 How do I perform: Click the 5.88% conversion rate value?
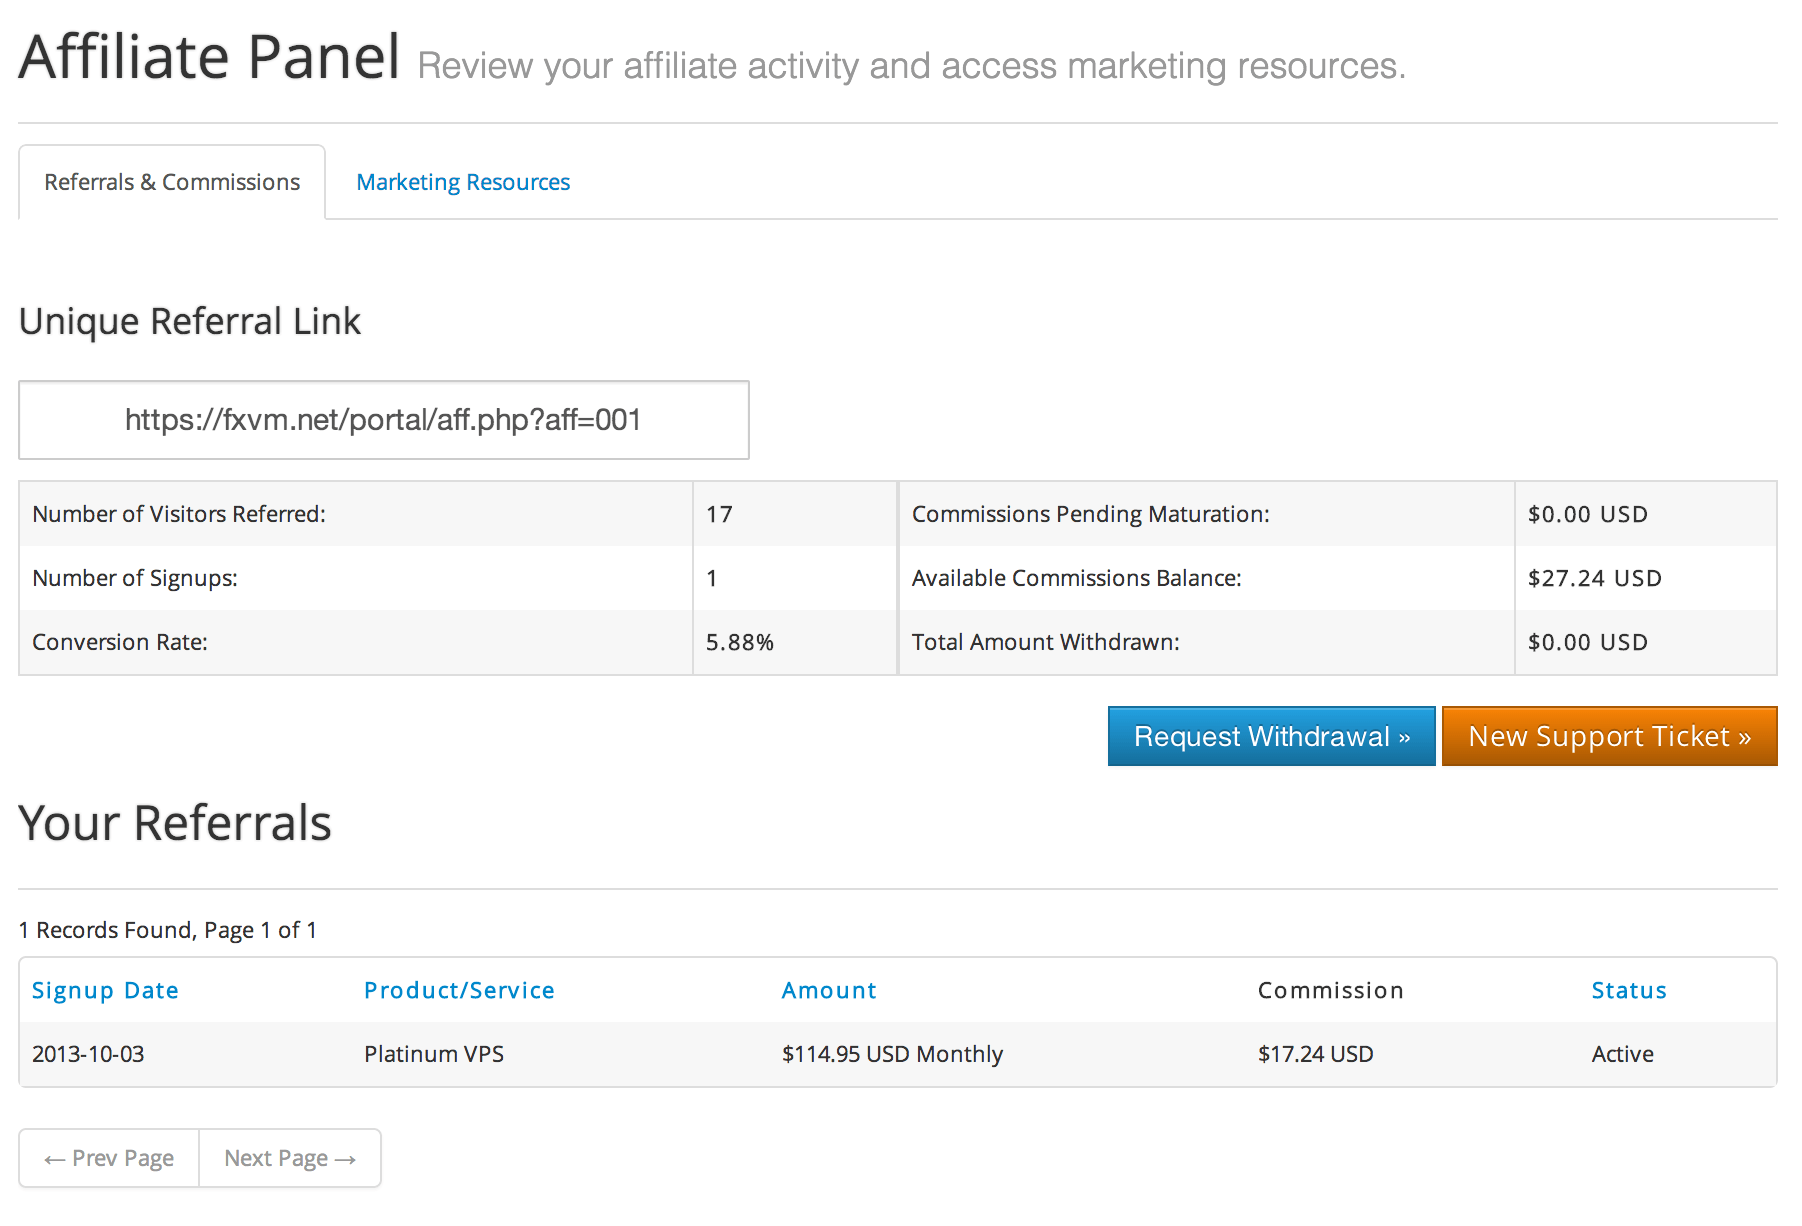740,642
